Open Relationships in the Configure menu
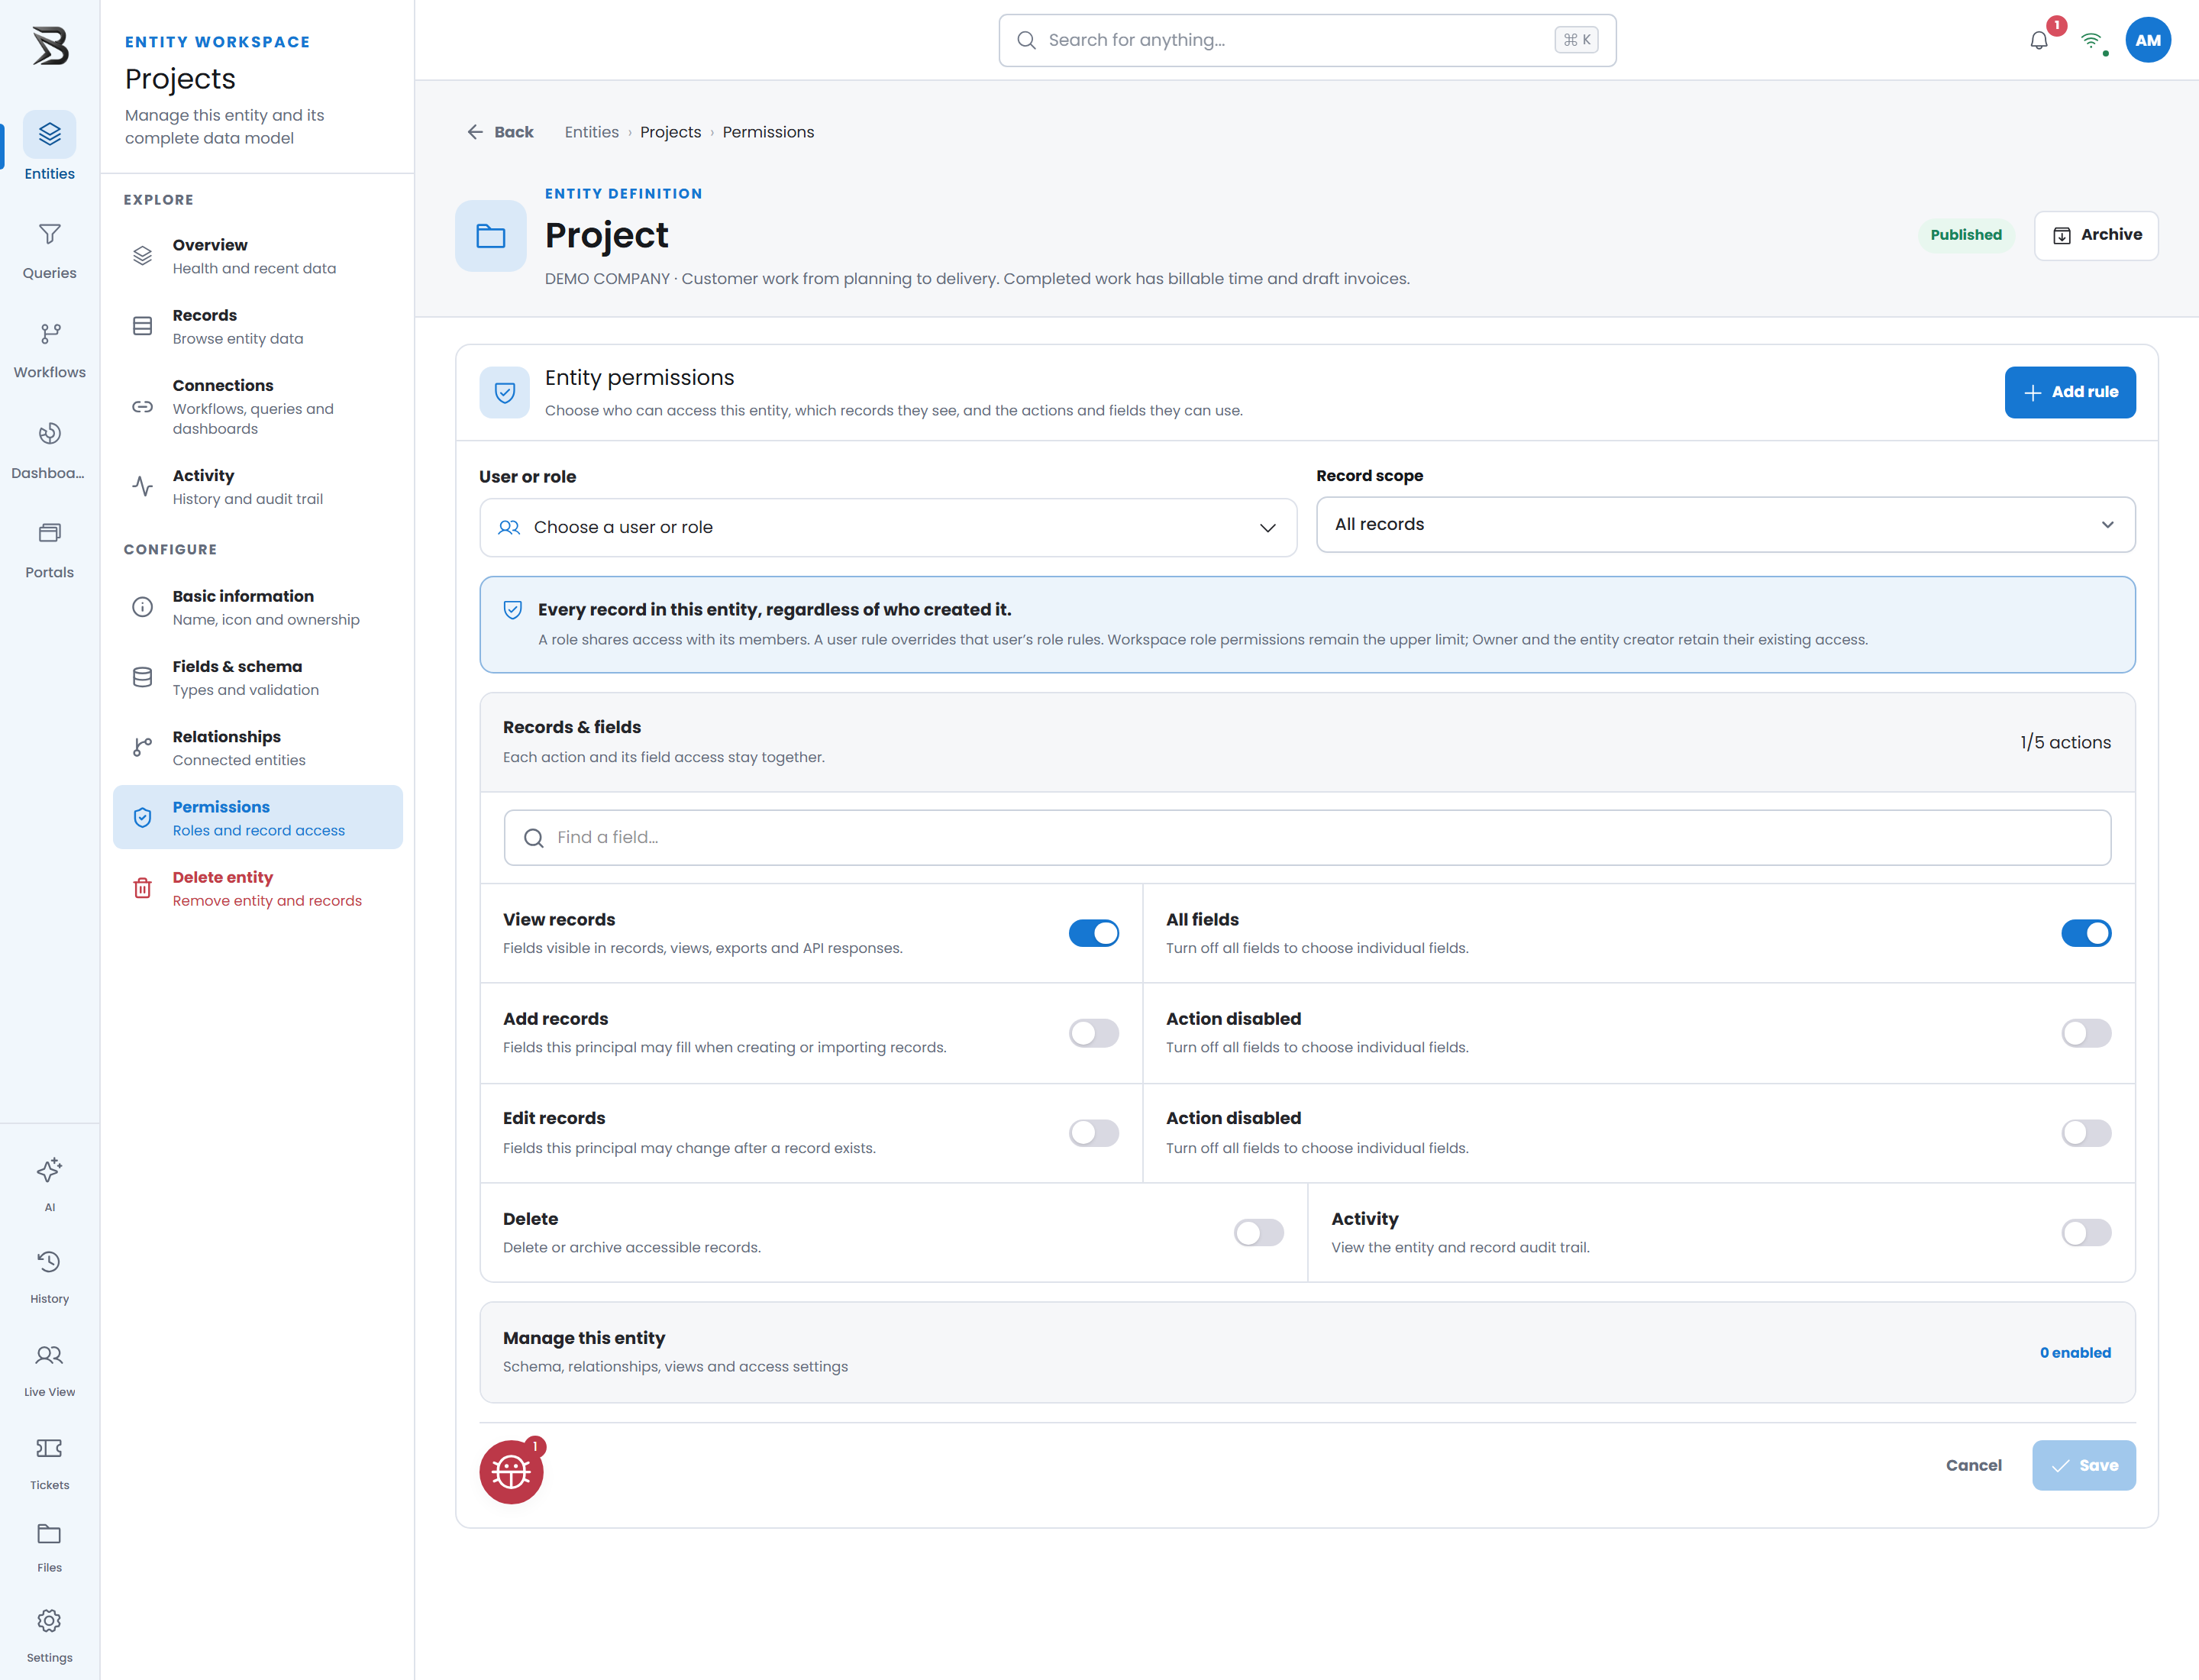This screenshot has width=2199, height=1680. [x=258, y=748]
